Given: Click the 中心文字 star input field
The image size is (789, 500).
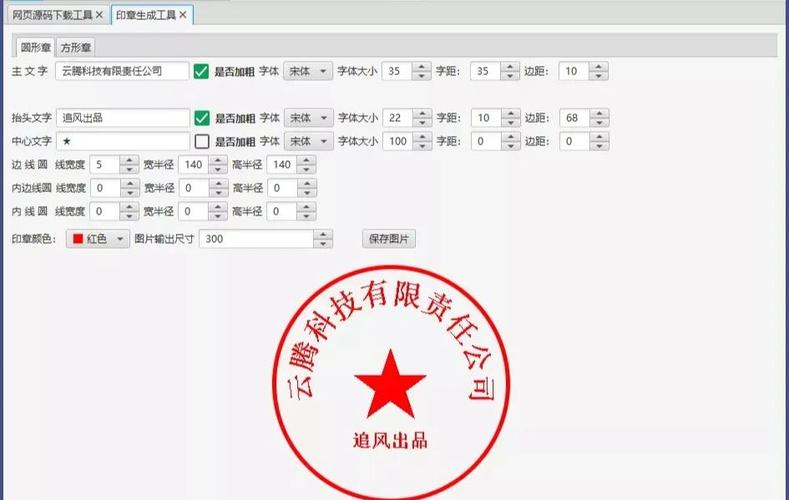Looking at the screenshot, I should [123, 141].
